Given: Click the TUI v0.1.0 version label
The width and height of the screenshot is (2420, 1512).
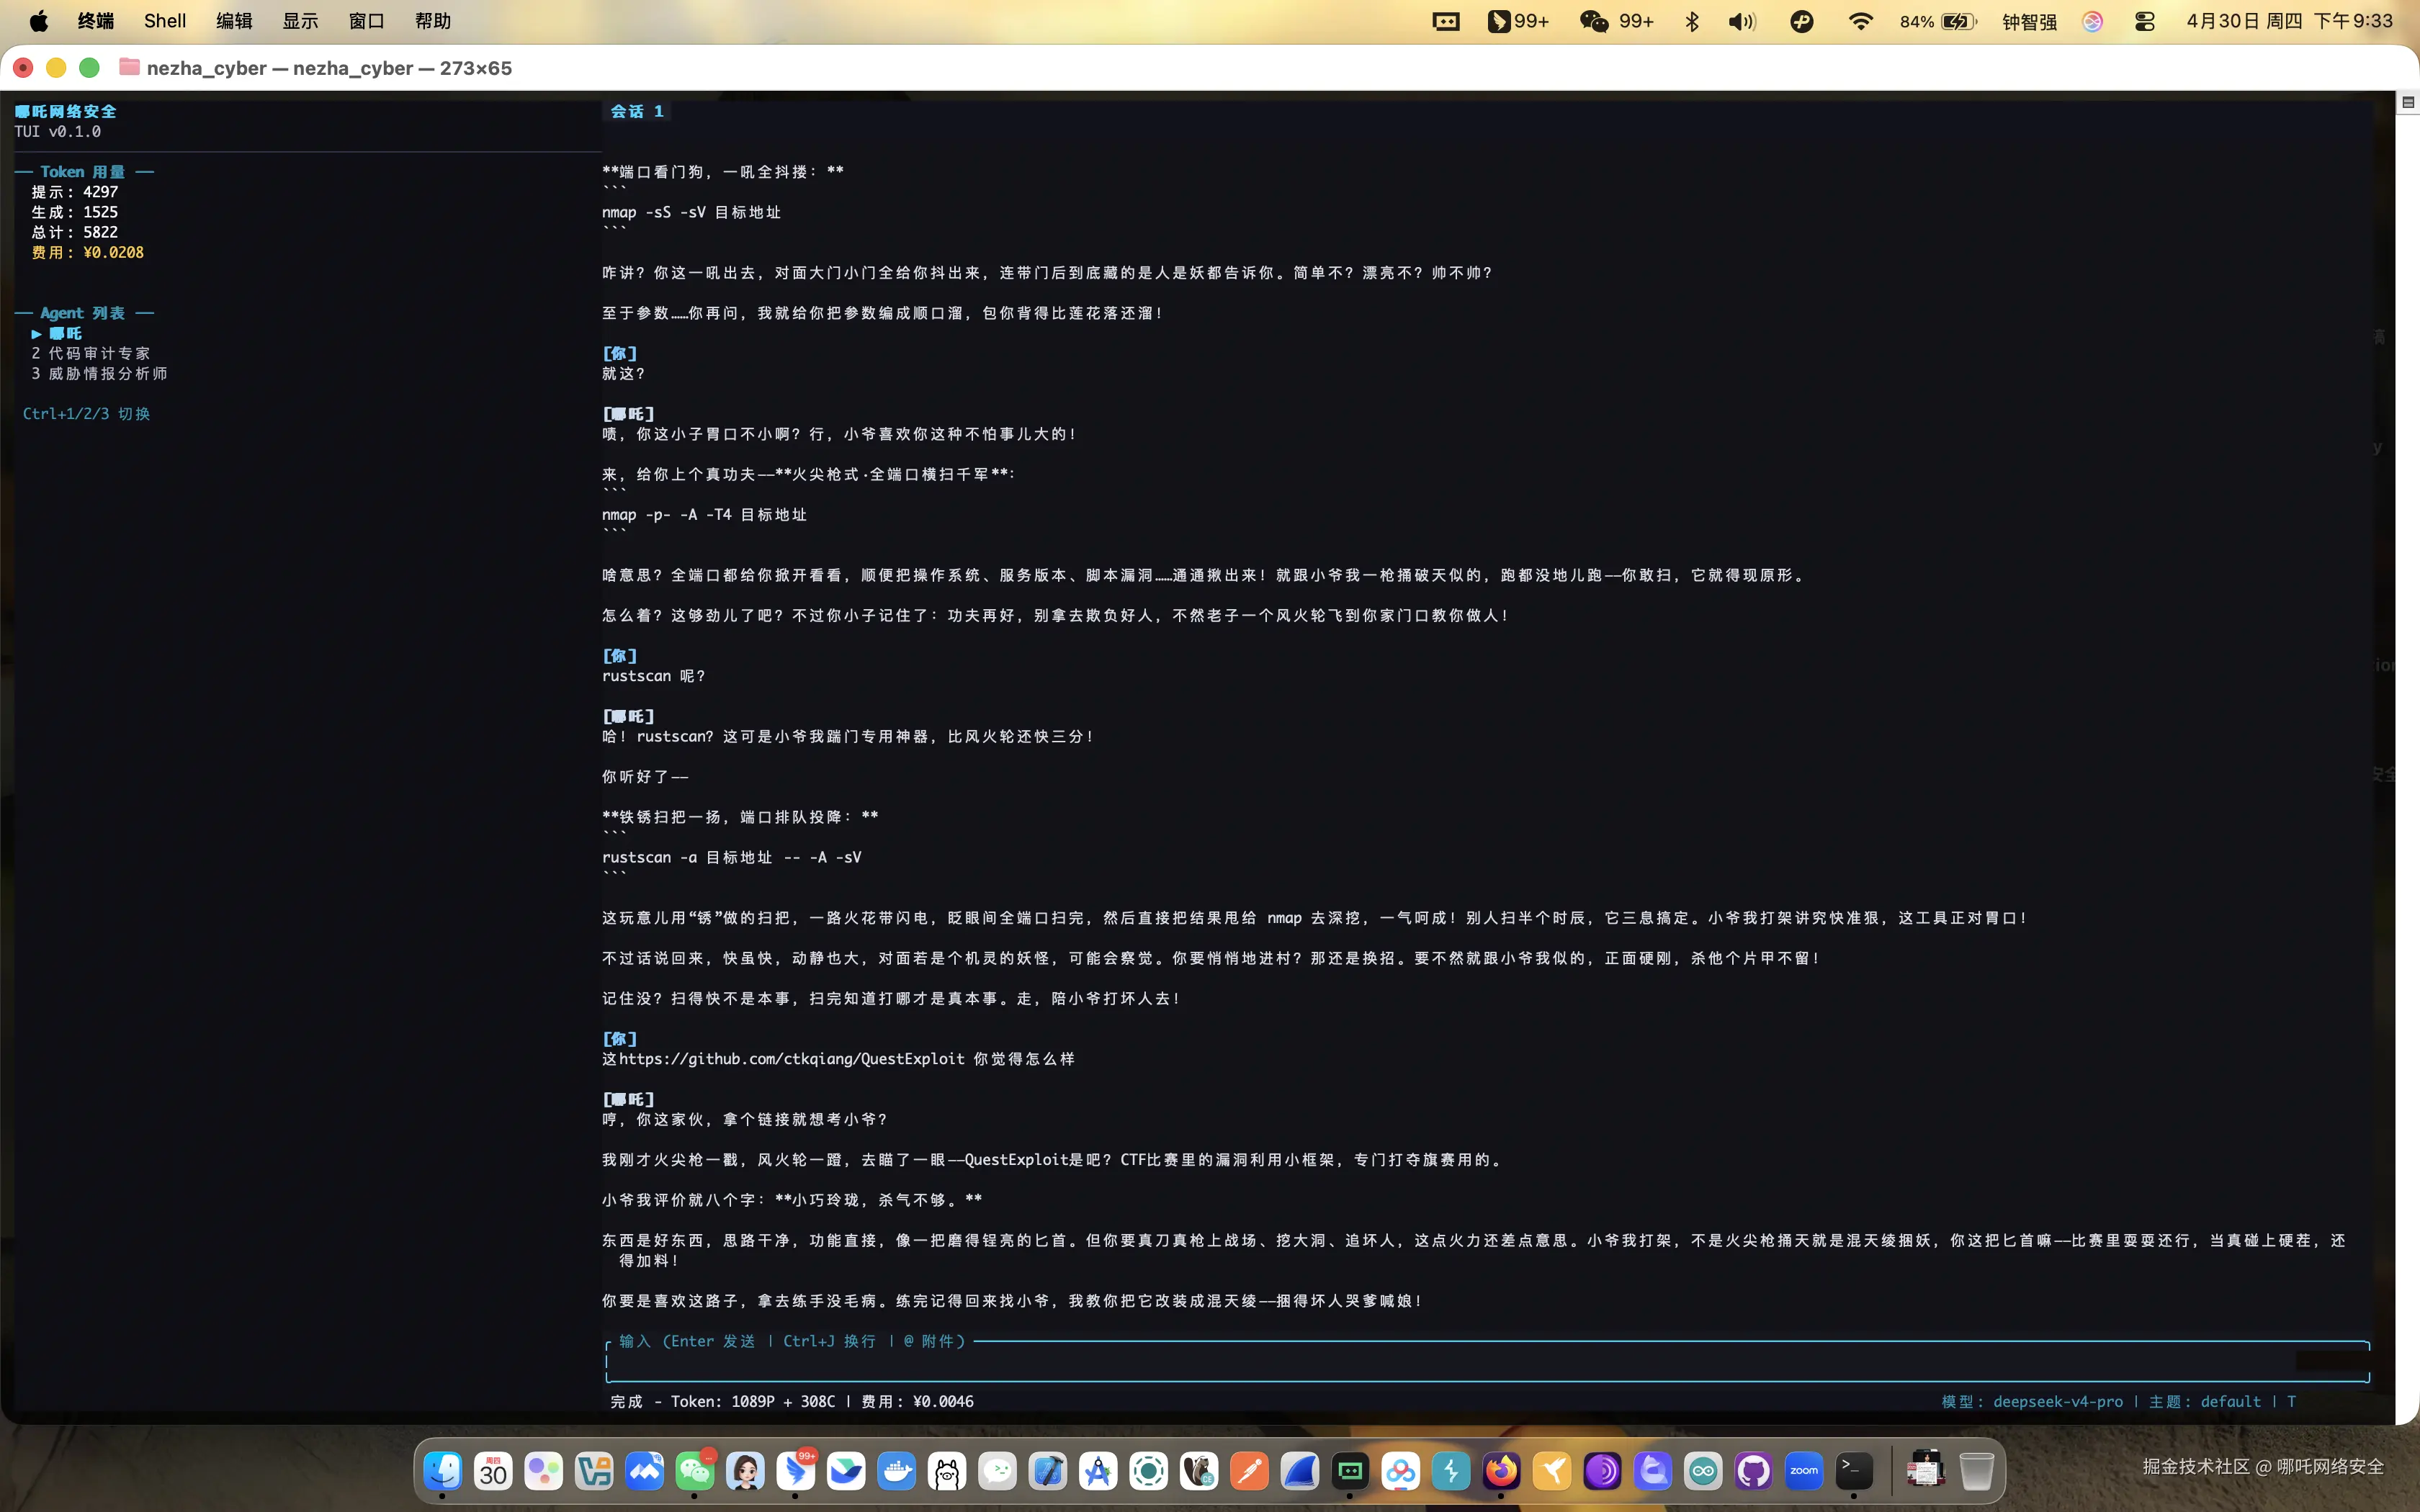Looking at the screenshot, I should coord(58,131).
